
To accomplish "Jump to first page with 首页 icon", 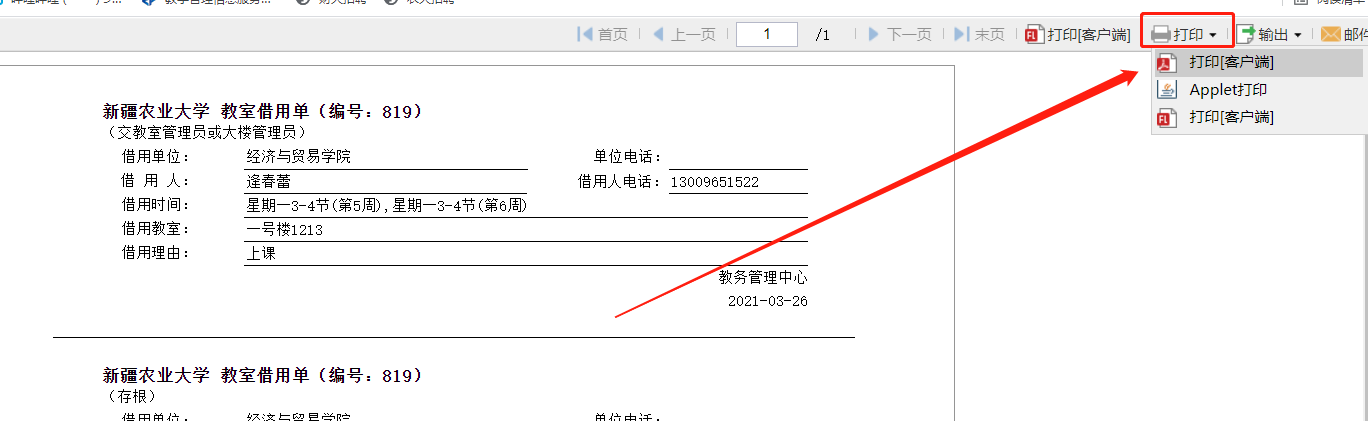I will [585, 34].
